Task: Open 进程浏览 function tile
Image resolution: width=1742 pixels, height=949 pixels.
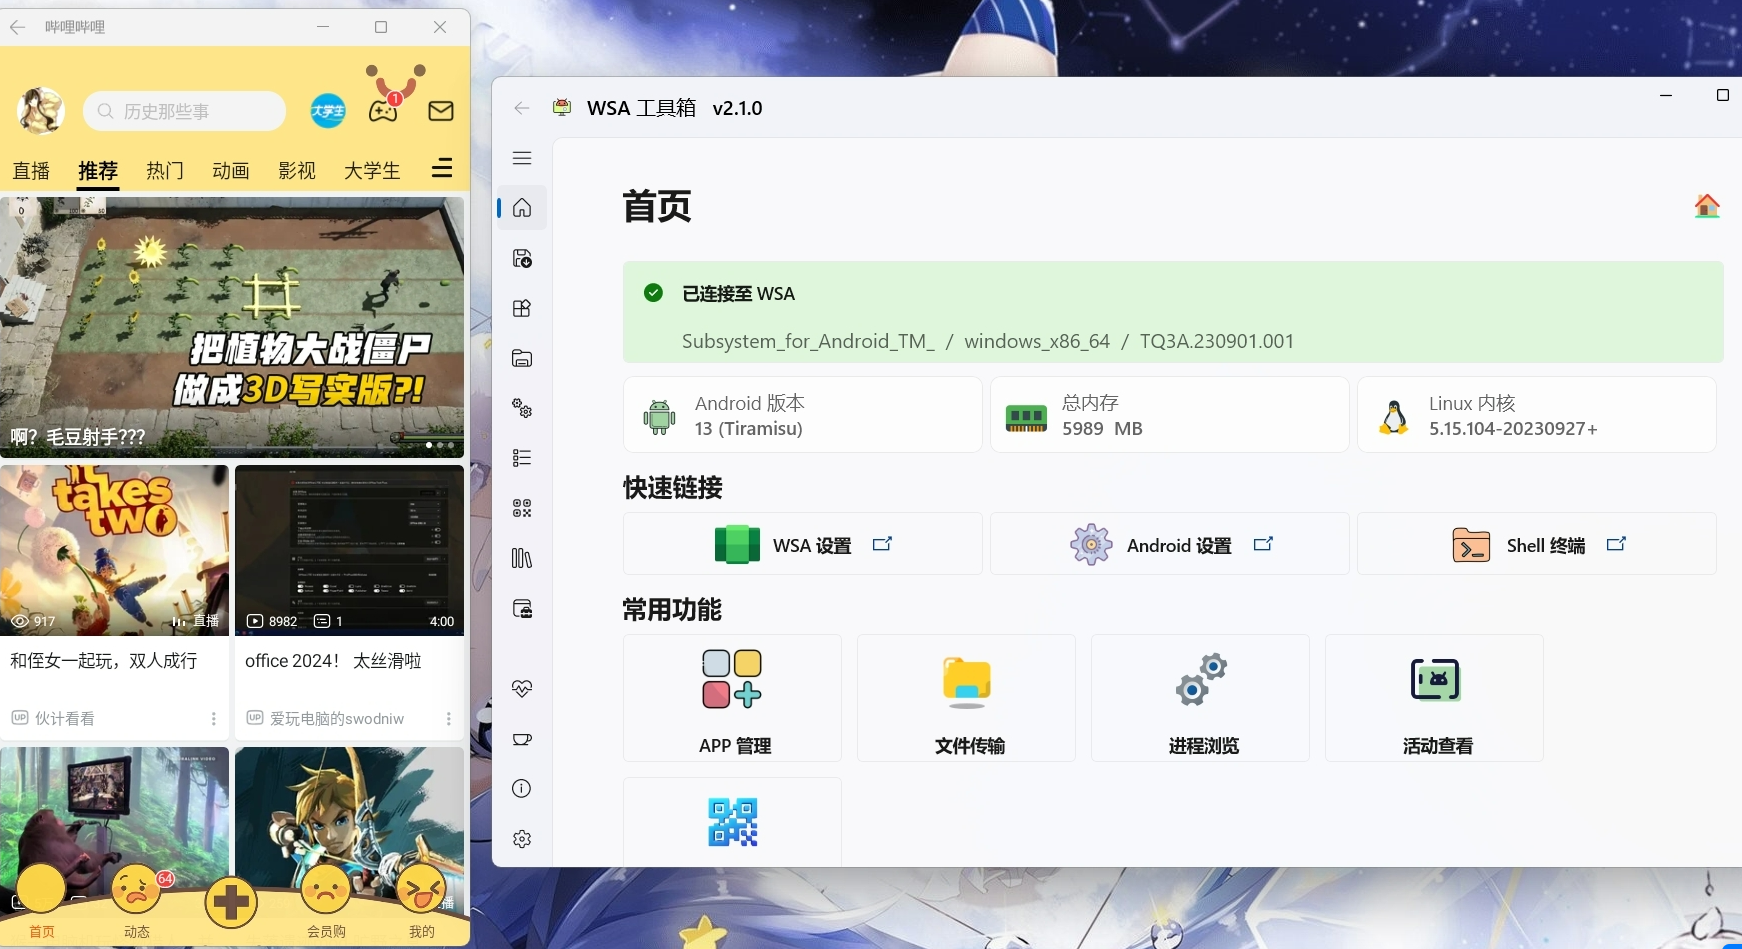Action: click(1200, 698)
